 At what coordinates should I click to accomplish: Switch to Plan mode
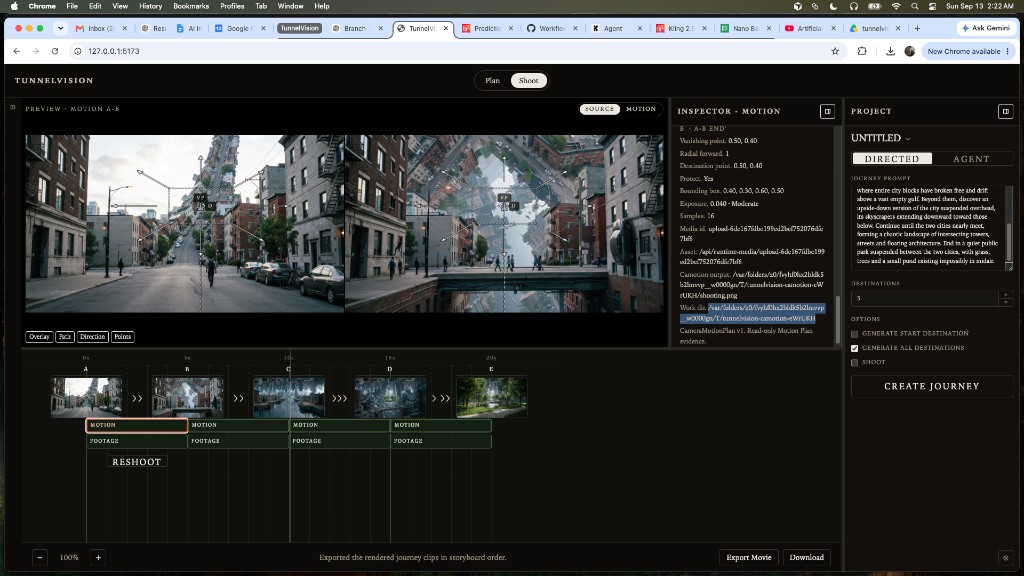(492, 80)
